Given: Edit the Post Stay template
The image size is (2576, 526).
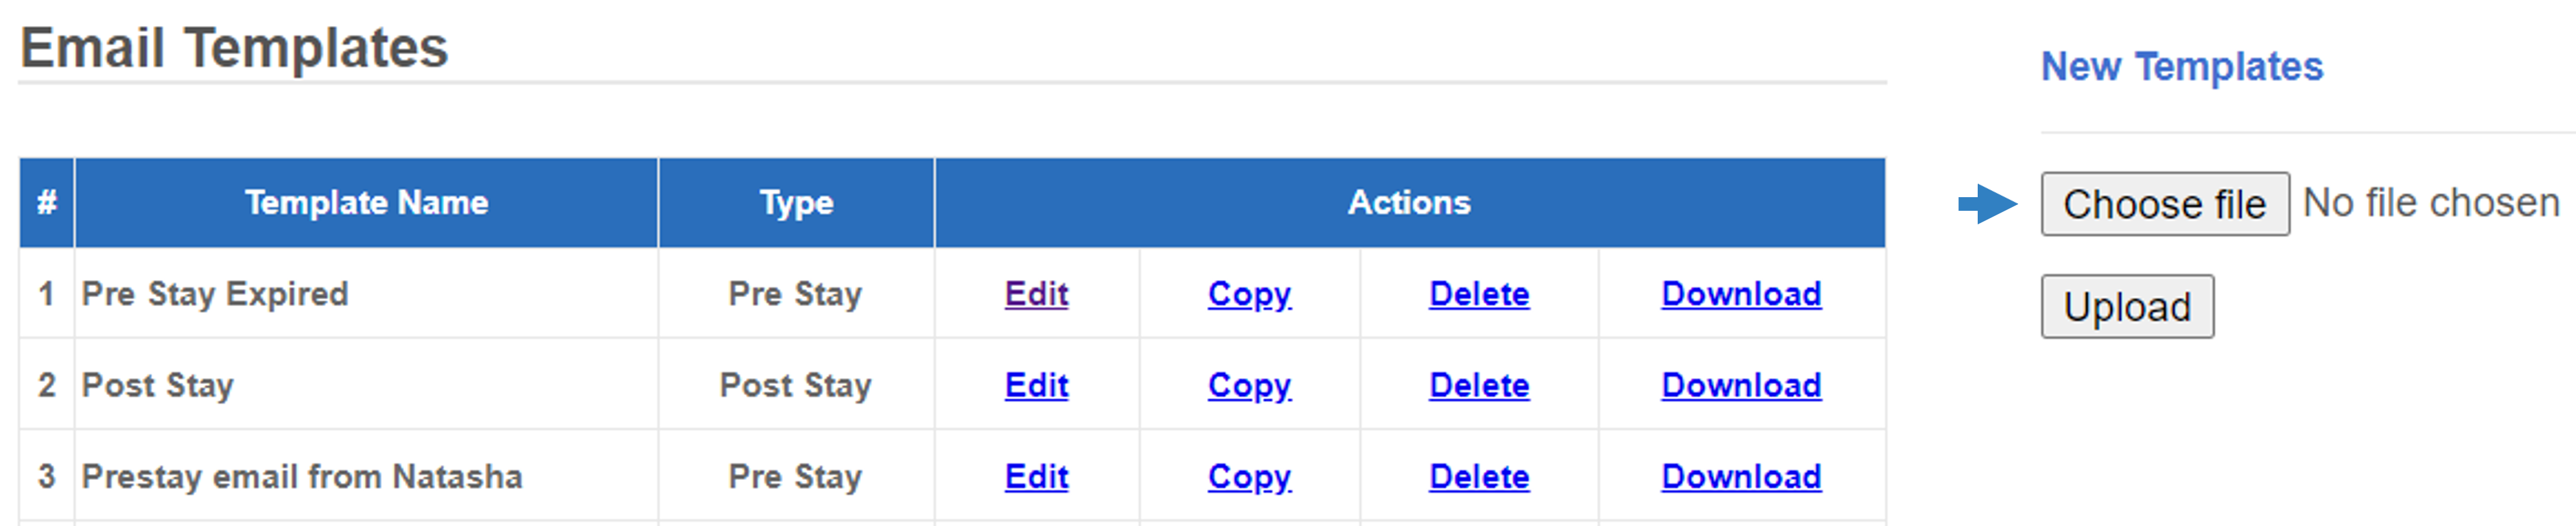Looking at the screenshot, I should click(x=1036, y=385).
